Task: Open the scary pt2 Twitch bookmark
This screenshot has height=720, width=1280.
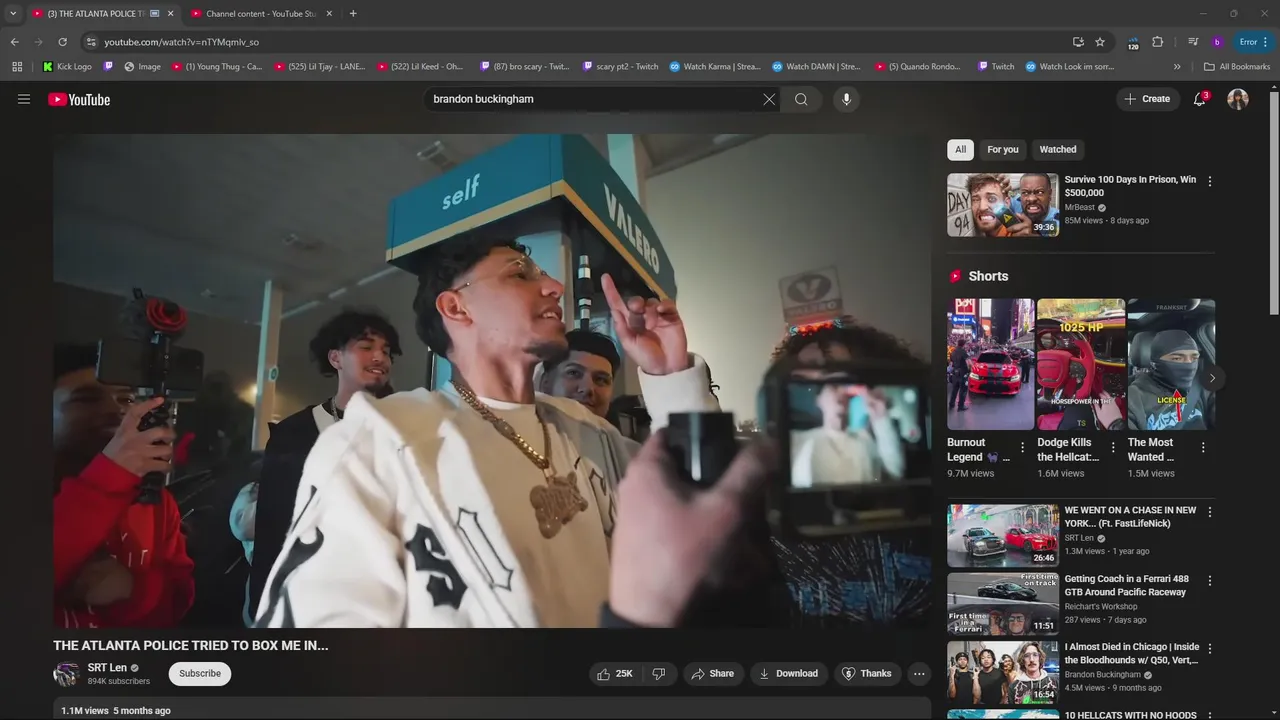Action: [x=620, y=67]
